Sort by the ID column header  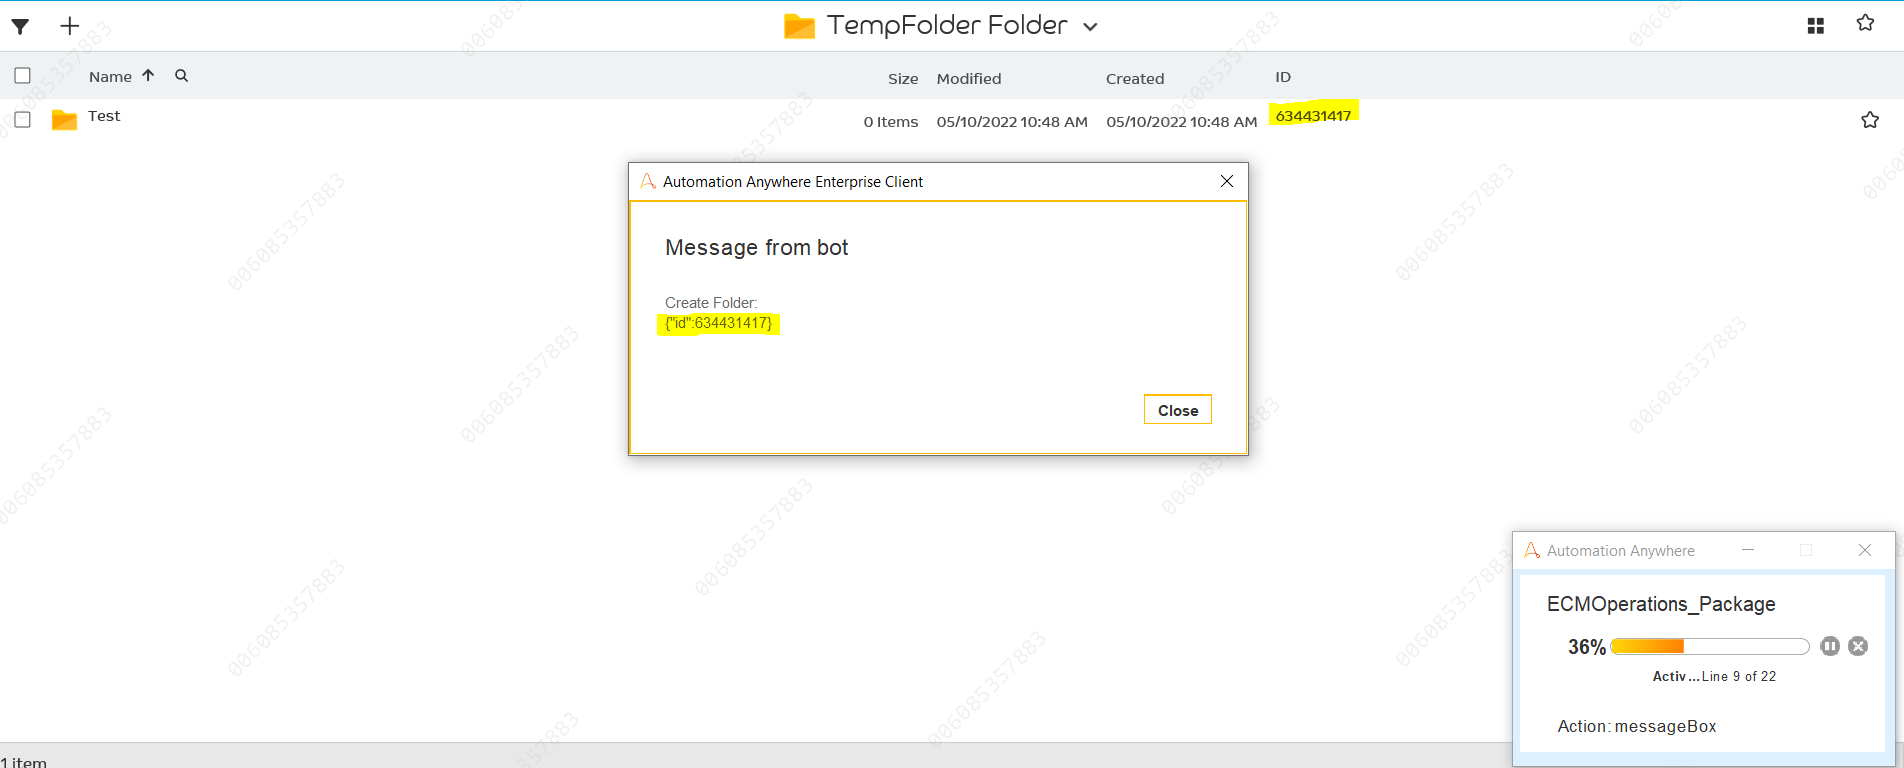(1283, 77)
